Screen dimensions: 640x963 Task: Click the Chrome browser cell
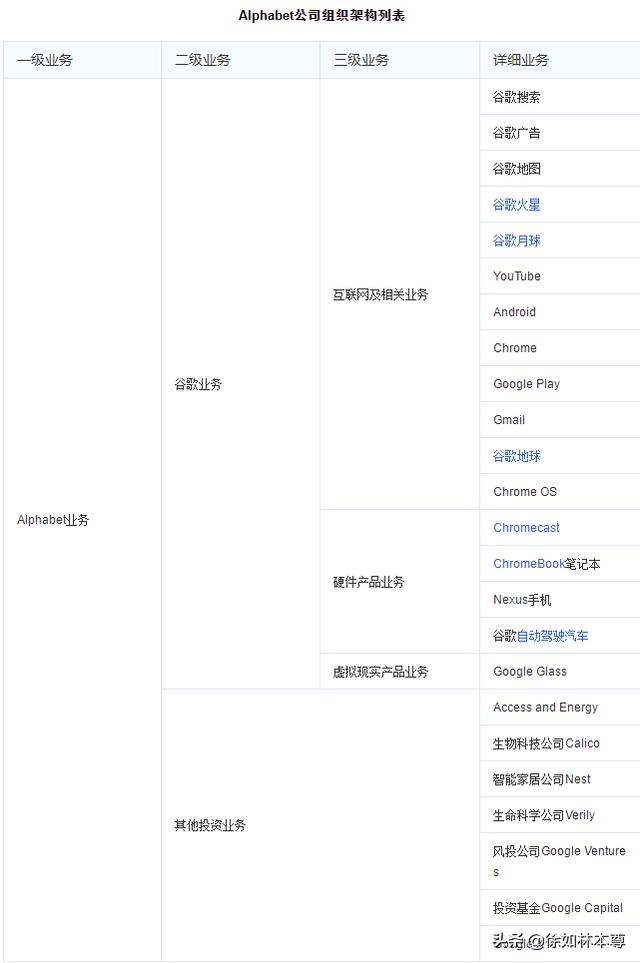(560, 348)
